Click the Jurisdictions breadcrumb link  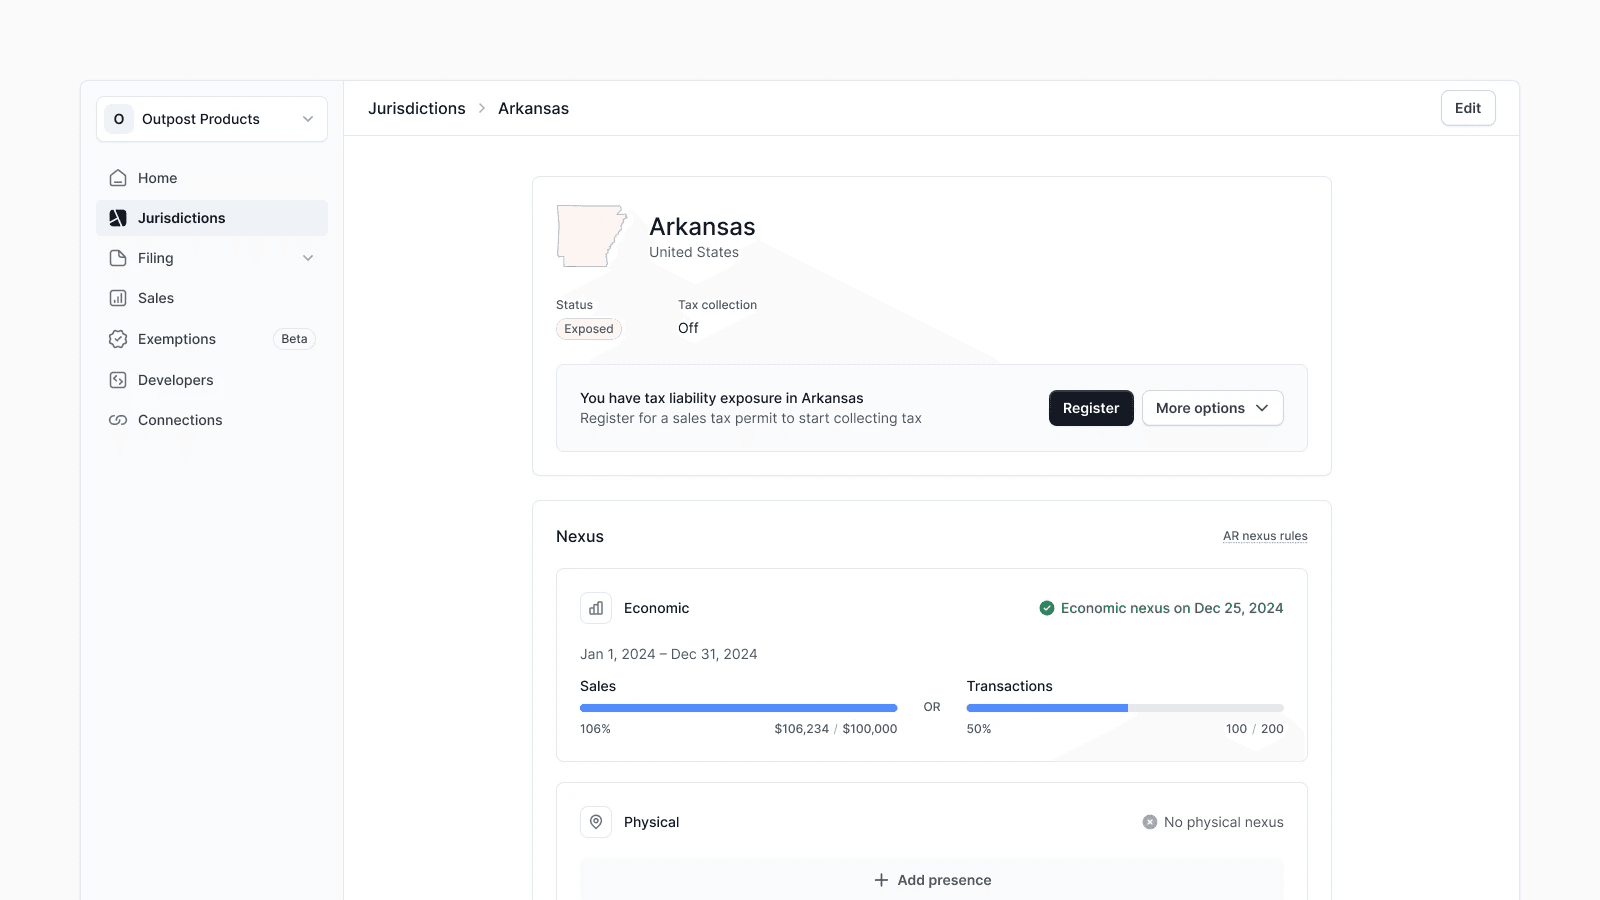point(417,108)
